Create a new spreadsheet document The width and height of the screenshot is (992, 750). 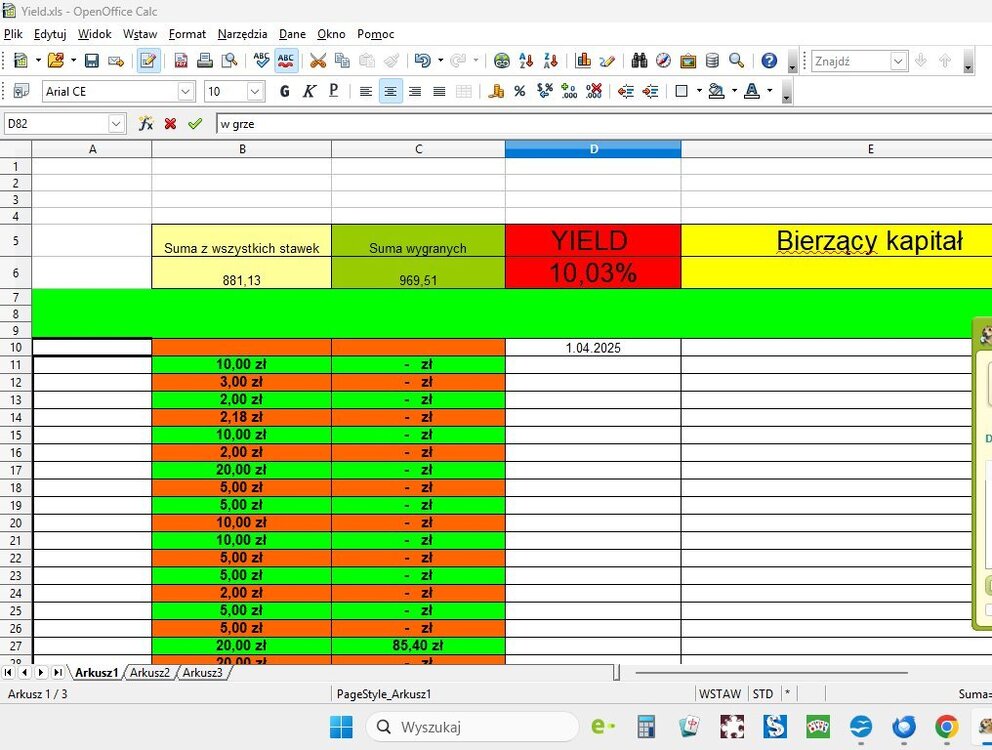[x=21, y=61]
